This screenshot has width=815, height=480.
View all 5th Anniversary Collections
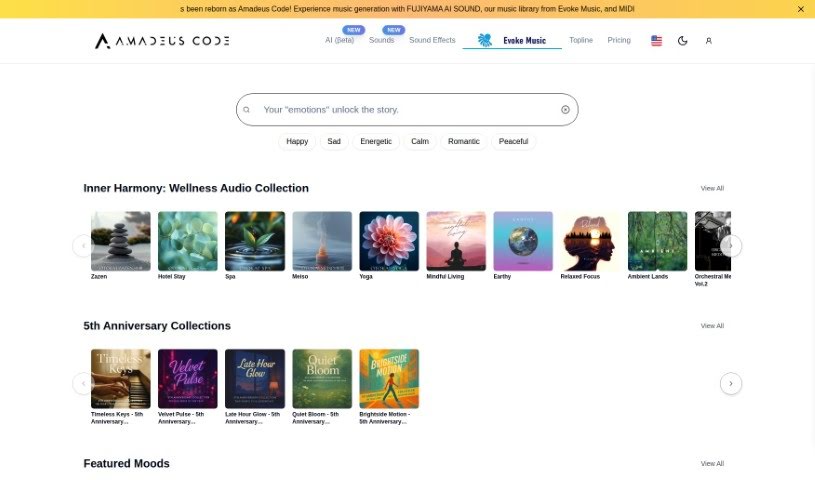pyautogui.click(x=712, y=326)
